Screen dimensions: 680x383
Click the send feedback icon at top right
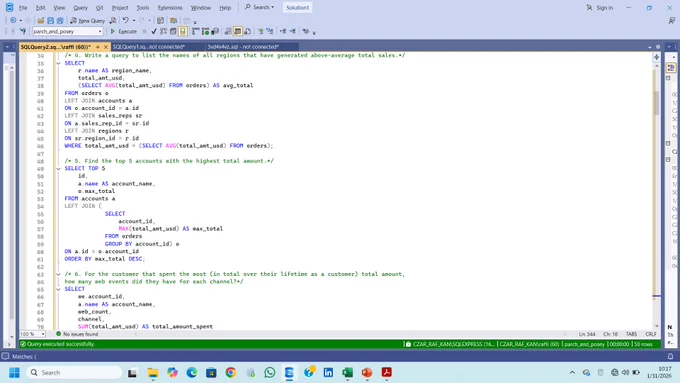(x=671, y=20)
